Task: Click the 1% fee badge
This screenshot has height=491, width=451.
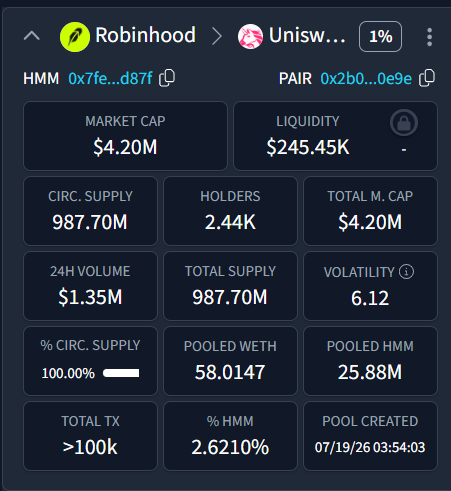Action: point(380,36)
